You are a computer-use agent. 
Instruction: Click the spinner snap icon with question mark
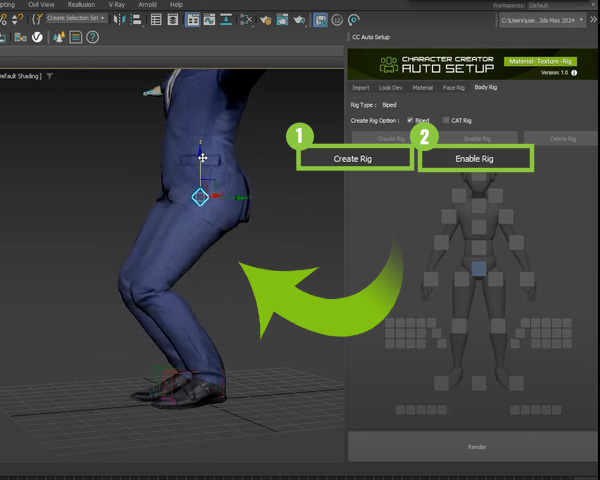(17, 19)
